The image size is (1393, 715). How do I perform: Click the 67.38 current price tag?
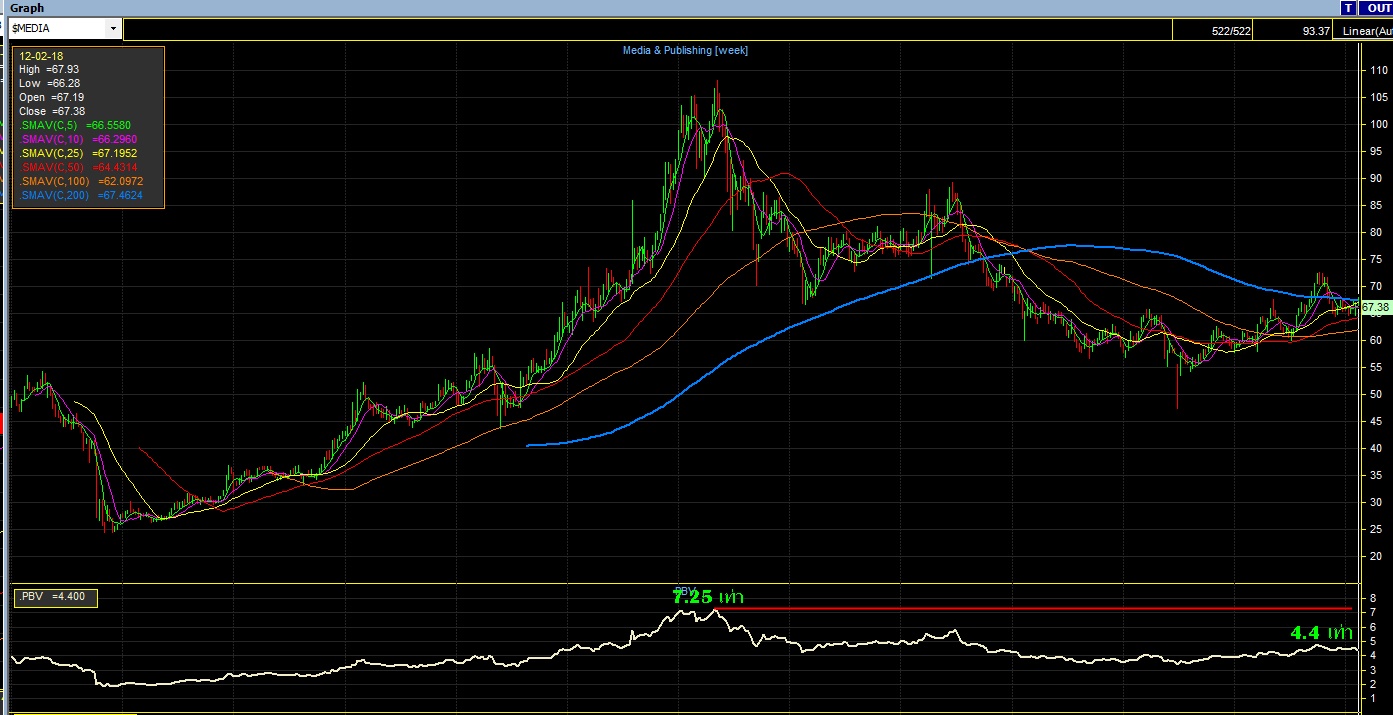coord(1375,307)
